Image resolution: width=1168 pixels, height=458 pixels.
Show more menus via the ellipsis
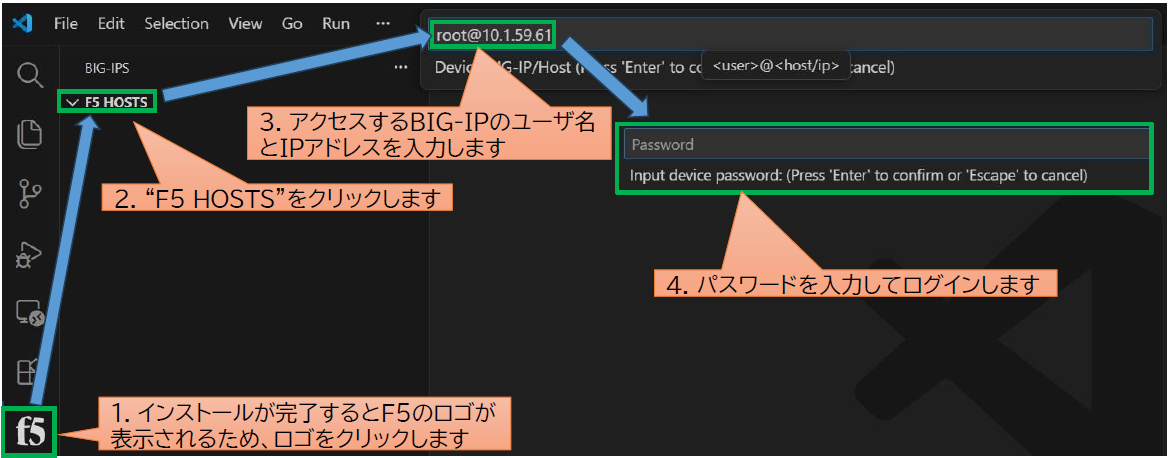click(x=384, y=23)
